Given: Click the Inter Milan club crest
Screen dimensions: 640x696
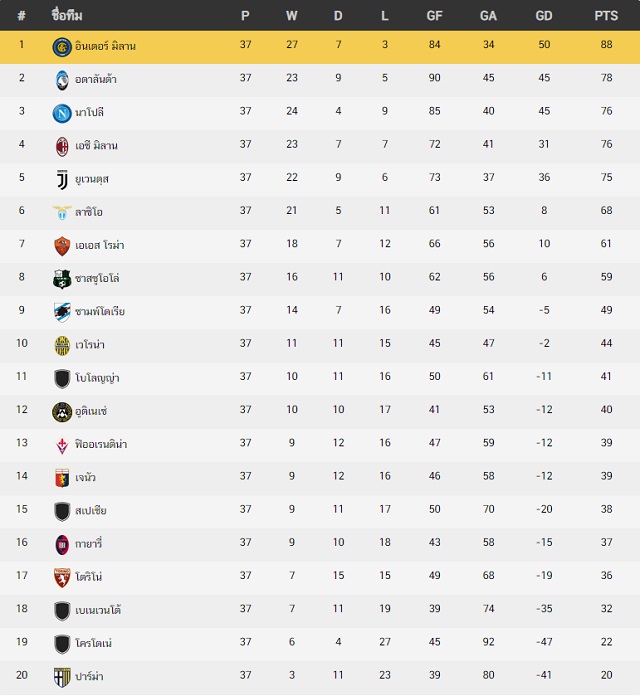Looking at the screenshot, I should (x=62, y=47).
